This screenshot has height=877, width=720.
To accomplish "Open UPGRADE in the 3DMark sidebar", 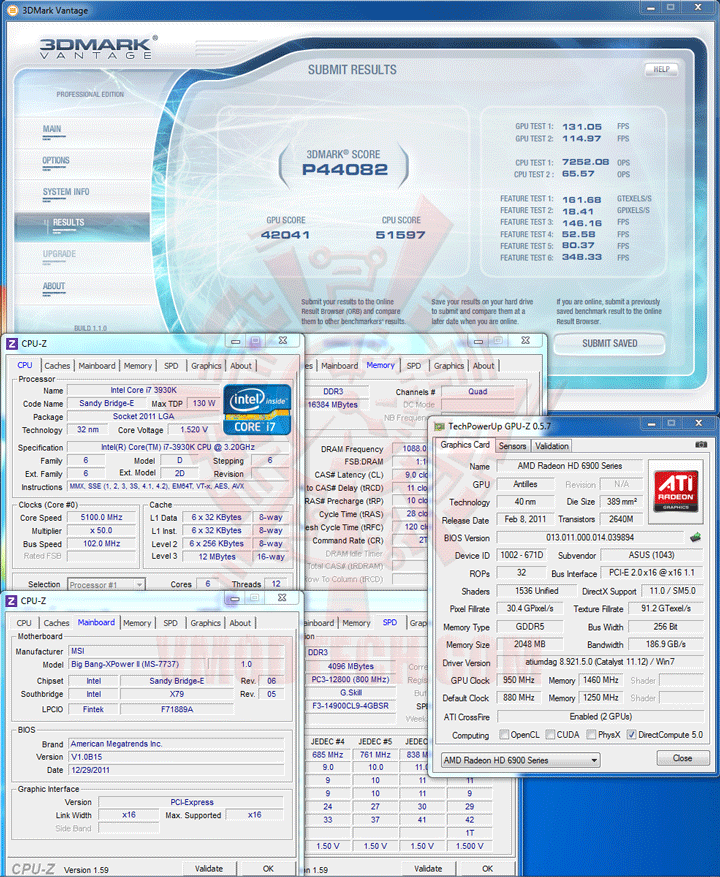I will click(x=59, y=254).
